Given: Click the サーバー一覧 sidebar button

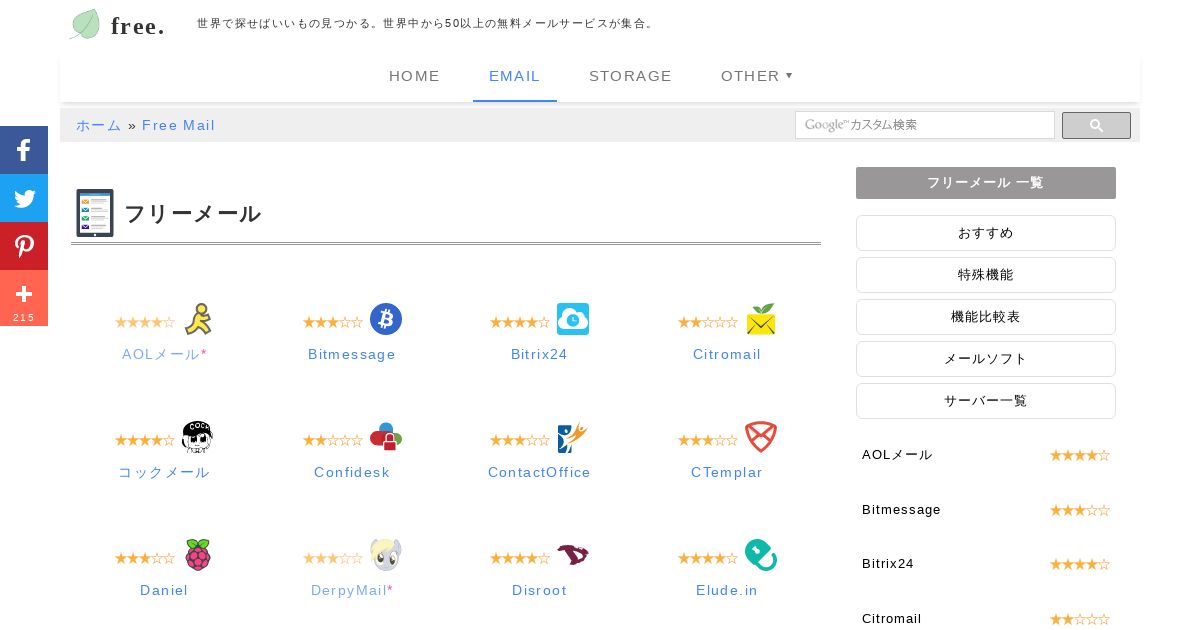Looking at the screenshot, I should pyautogui.click(x=986, y=401).
